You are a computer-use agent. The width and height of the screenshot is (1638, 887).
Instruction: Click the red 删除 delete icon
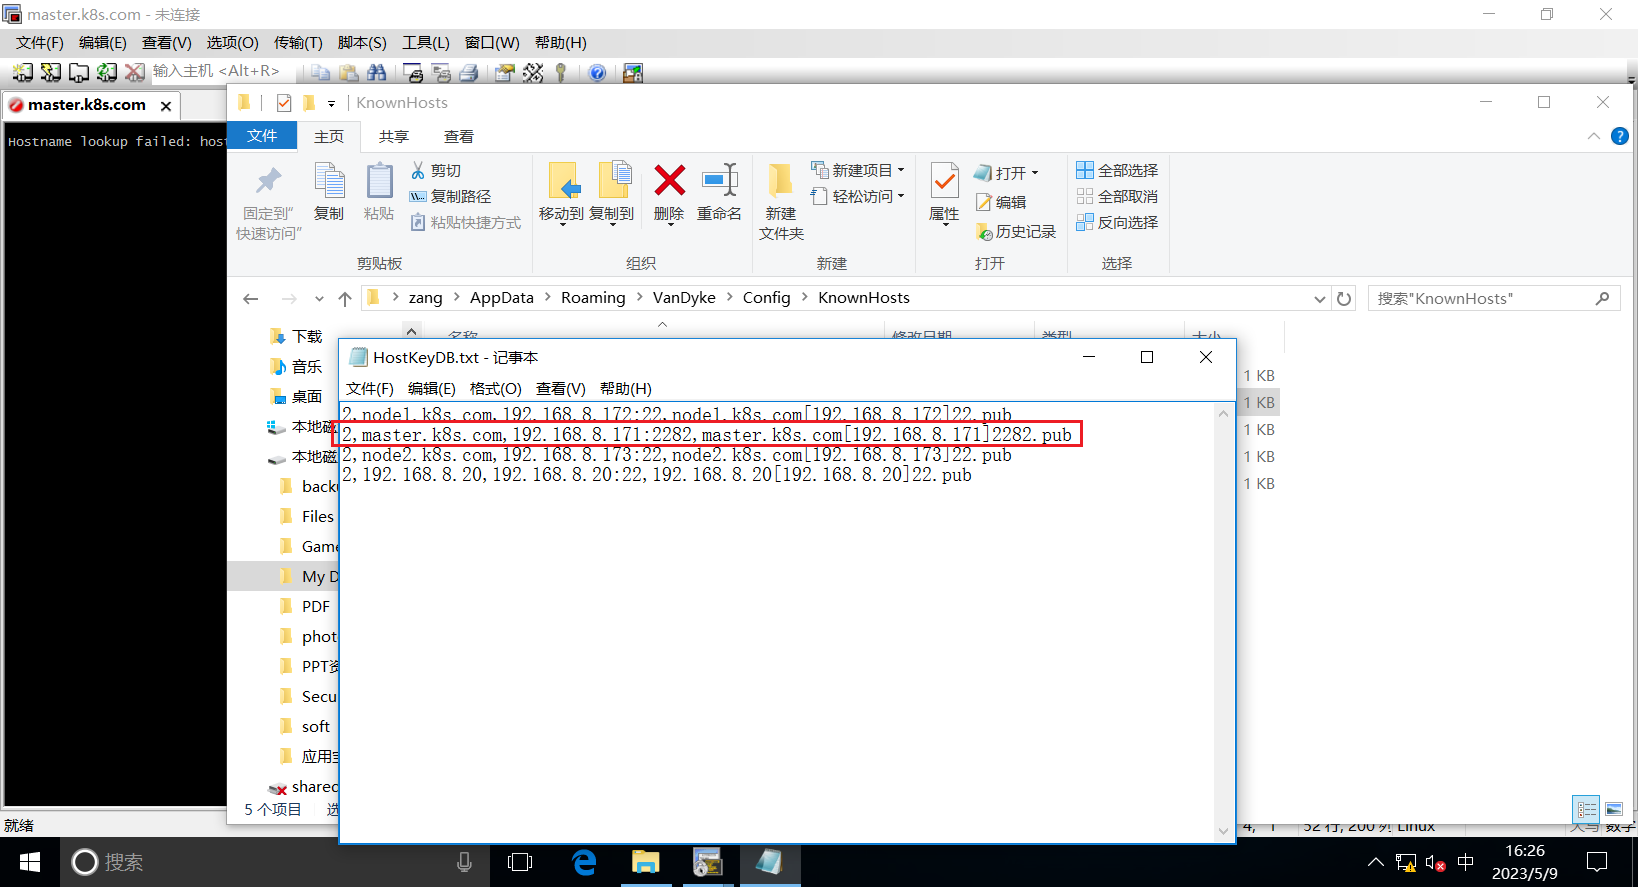tap(669, 192)
